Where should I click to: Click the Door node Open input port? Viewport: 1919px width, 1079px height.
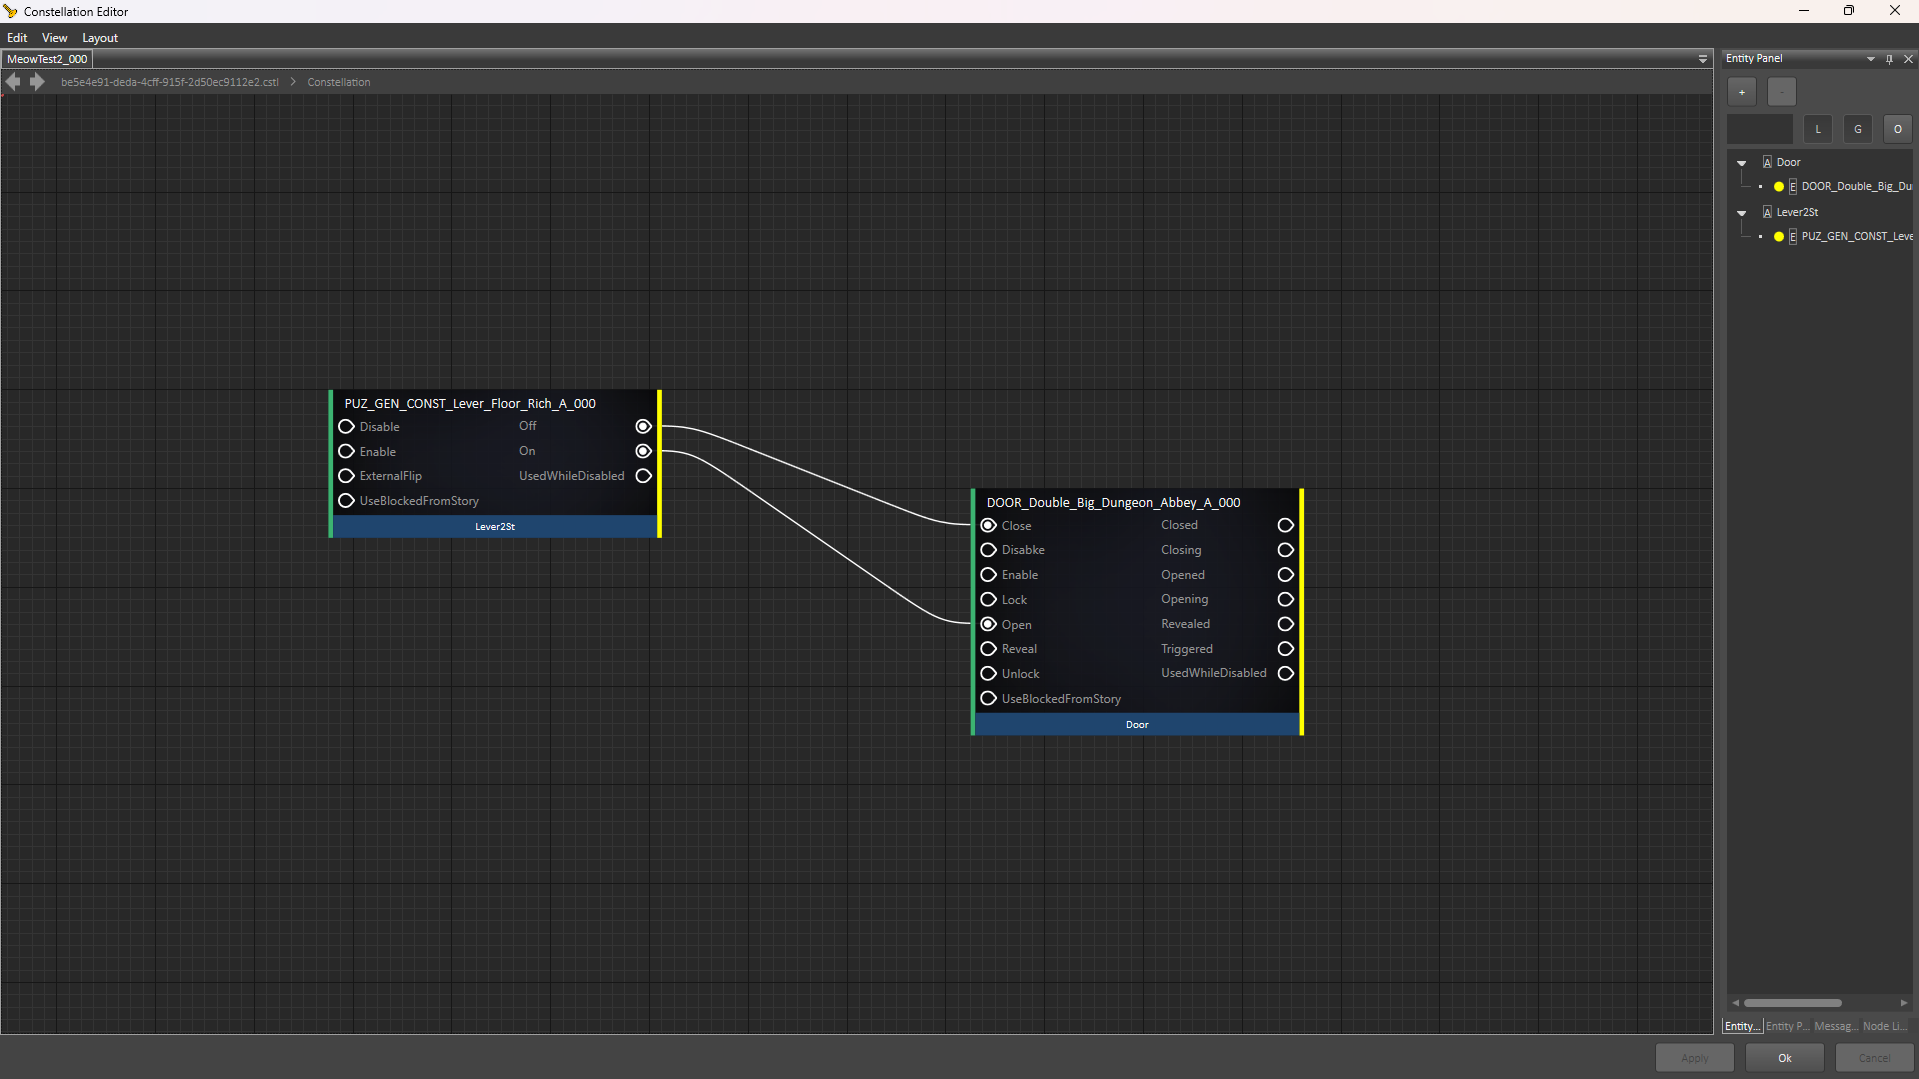pos(988,624)
